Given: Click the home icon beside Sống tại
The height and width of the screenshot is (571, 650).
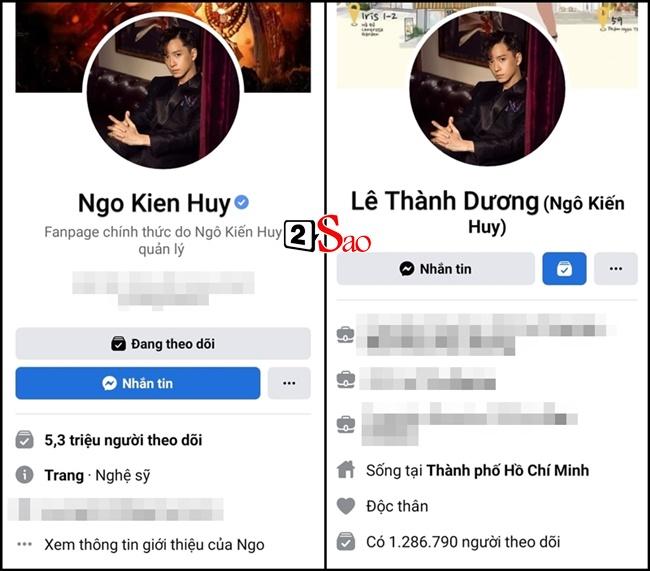Looking at the screenshot, I should click(x=346, y=469).
